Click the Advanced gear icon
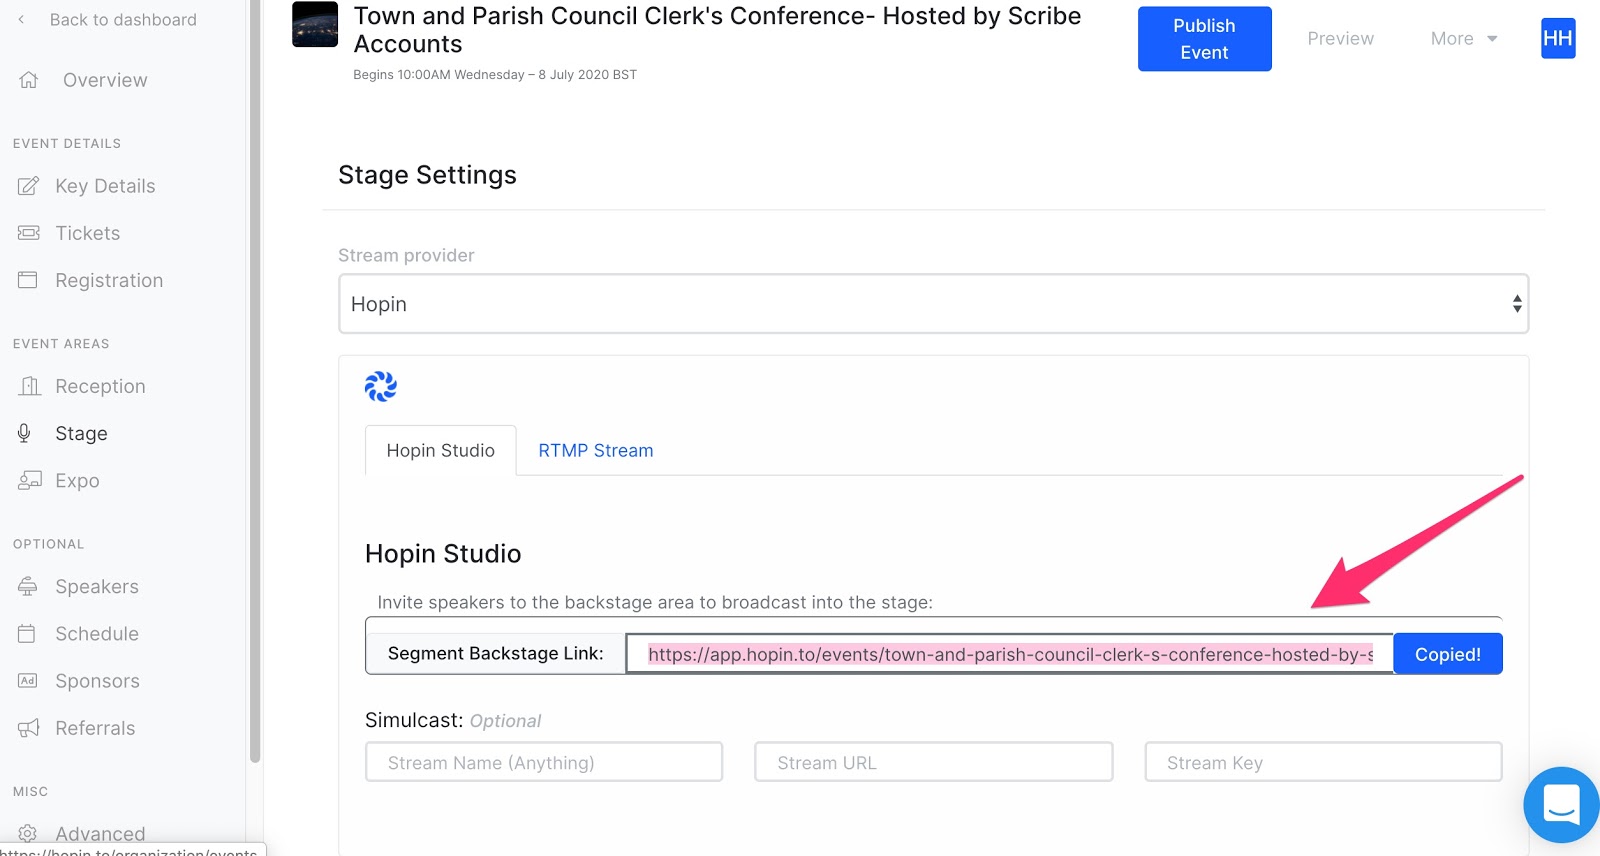The image size is (1600, 856). click(27, 833)
